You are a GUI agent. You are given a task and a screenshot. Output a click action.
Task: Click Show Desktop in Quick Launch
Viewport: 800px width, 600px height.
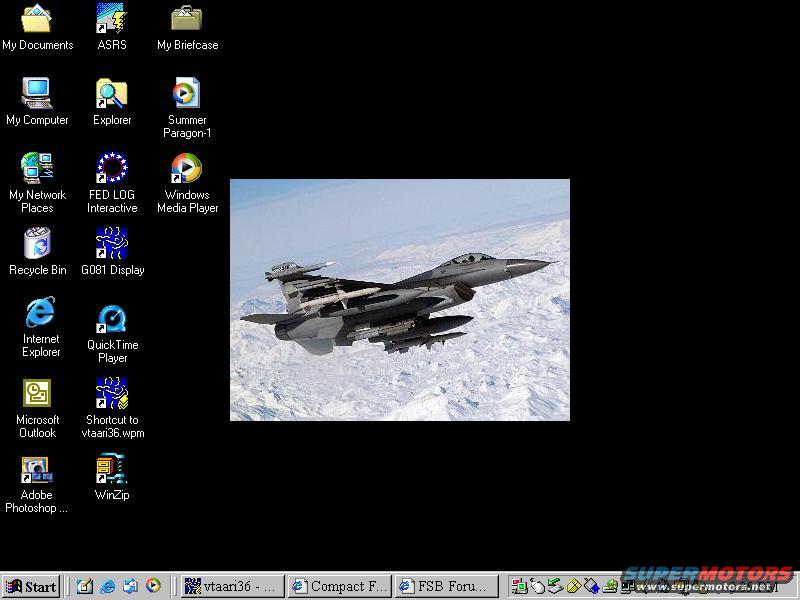click(86, 587)
